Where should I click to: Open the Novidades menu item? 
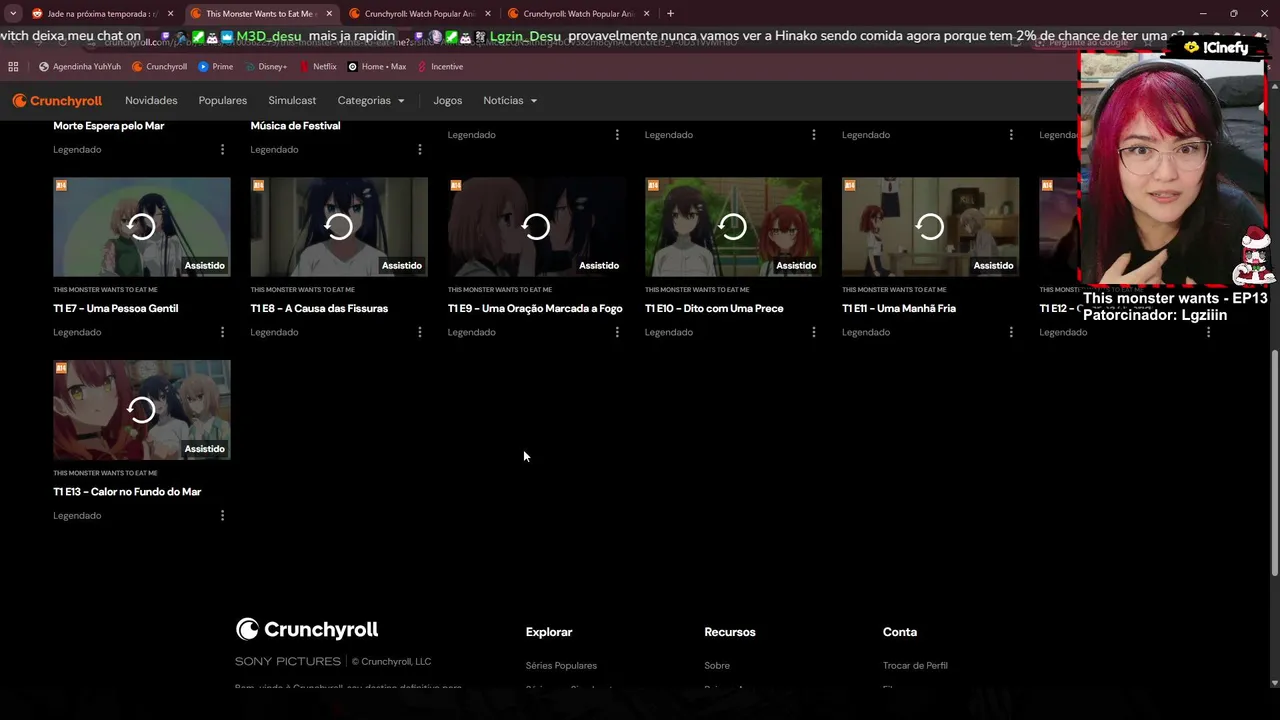[x=151, y=101]
